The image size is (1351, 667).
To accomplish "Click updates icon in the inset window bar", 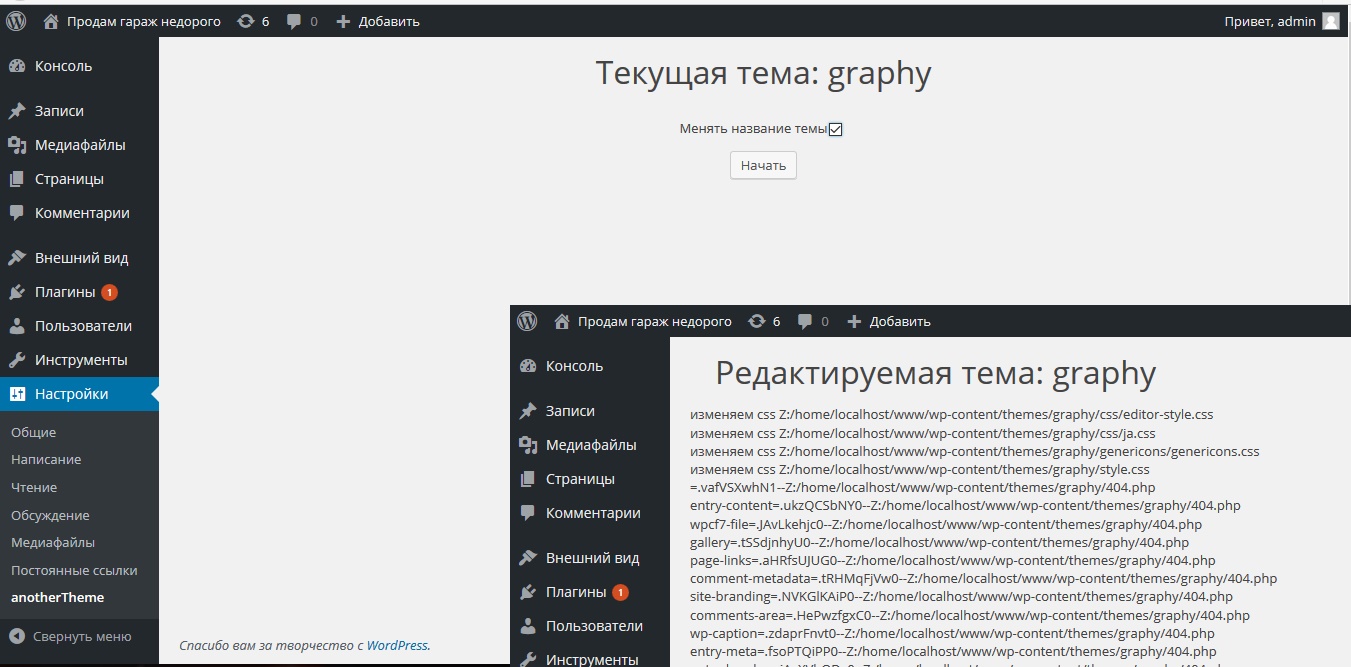I will [x=757, y=321].
